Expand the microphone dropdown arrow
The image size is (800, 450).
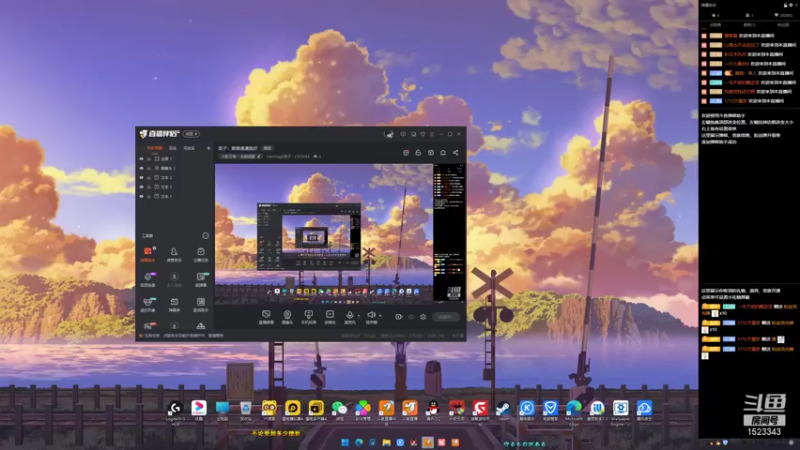click(358, 316)
